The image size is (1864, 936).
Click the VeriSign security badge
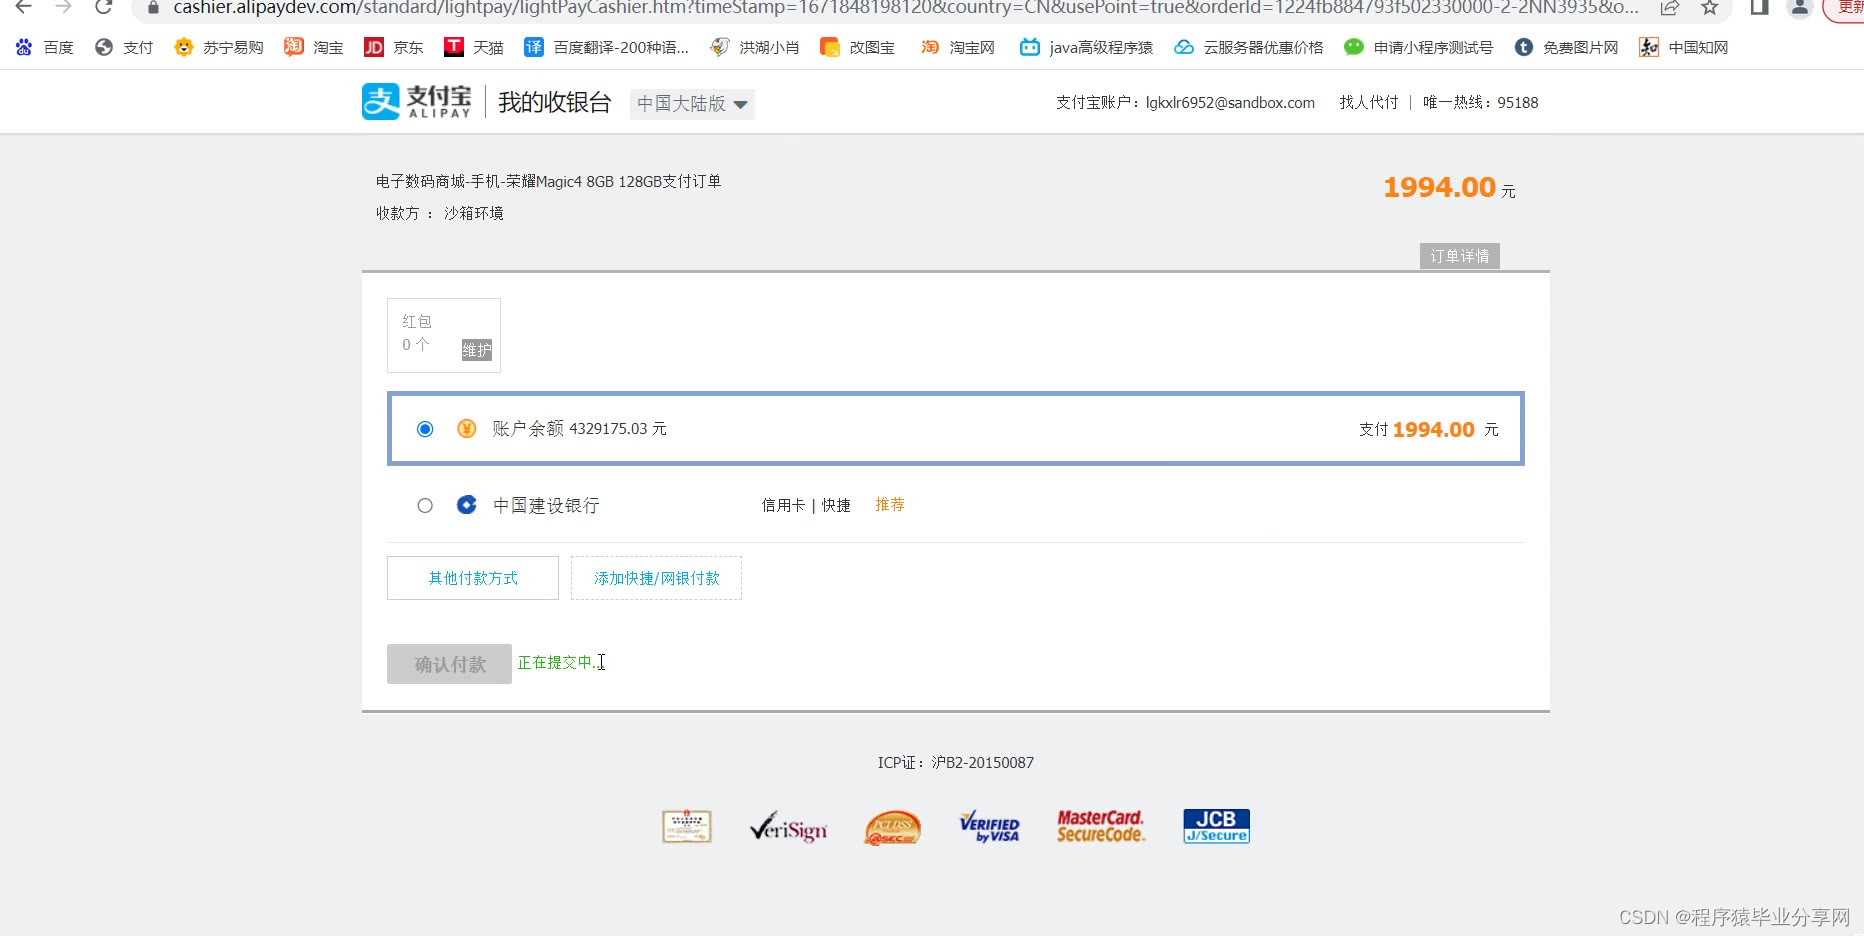788,827
